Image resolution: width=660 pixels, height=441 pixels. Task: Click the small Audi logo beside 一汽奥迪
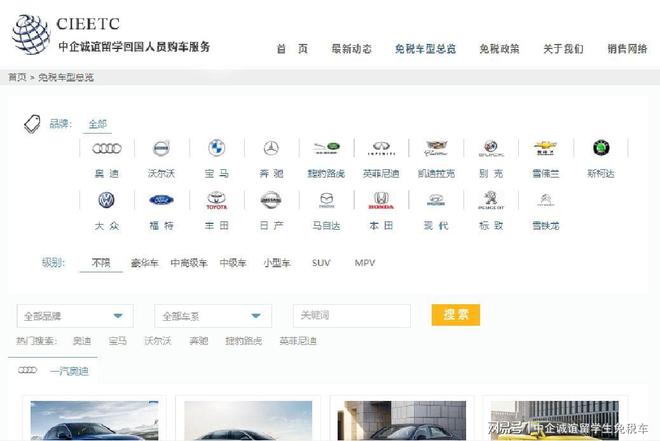(x=27, y=370)
